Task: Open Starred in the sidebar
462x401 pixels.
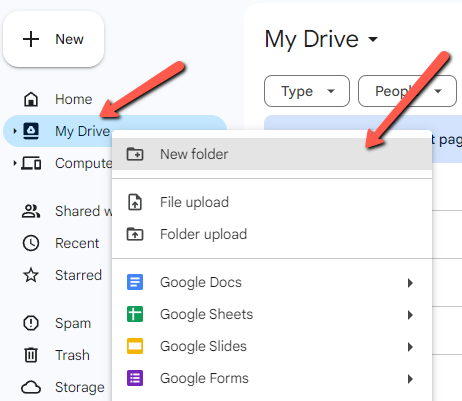Action: click(78, 275)
